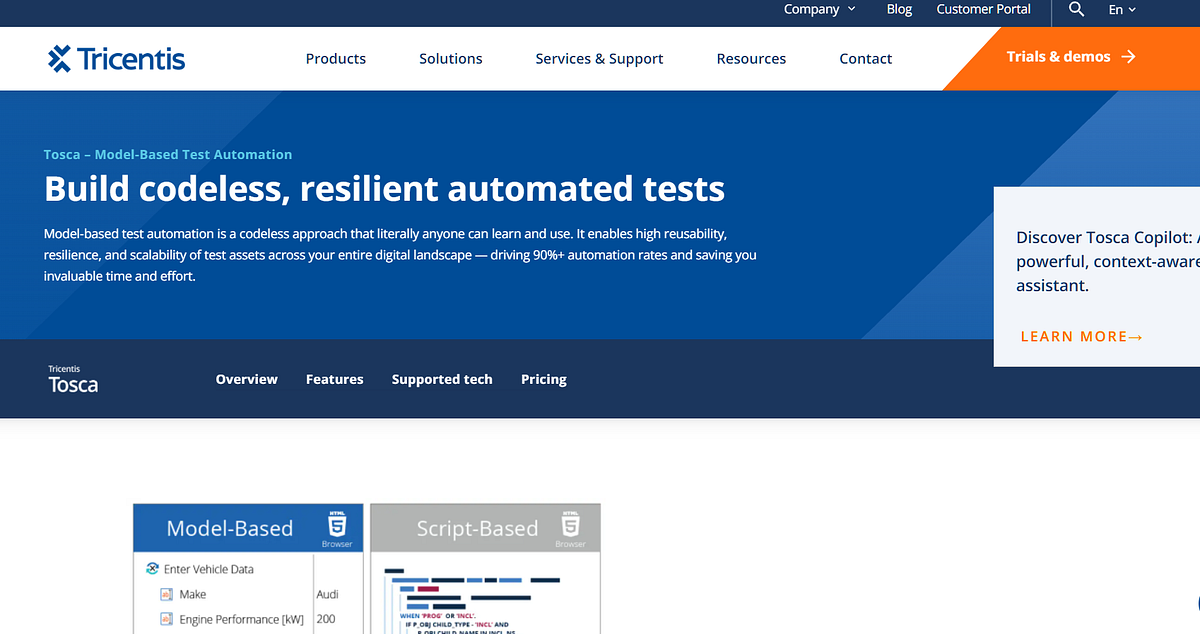Image resolution: width=1200 pixels, height=634 pixels.
Task: Open the Resources menu
Action: click(x=751, y=59)
